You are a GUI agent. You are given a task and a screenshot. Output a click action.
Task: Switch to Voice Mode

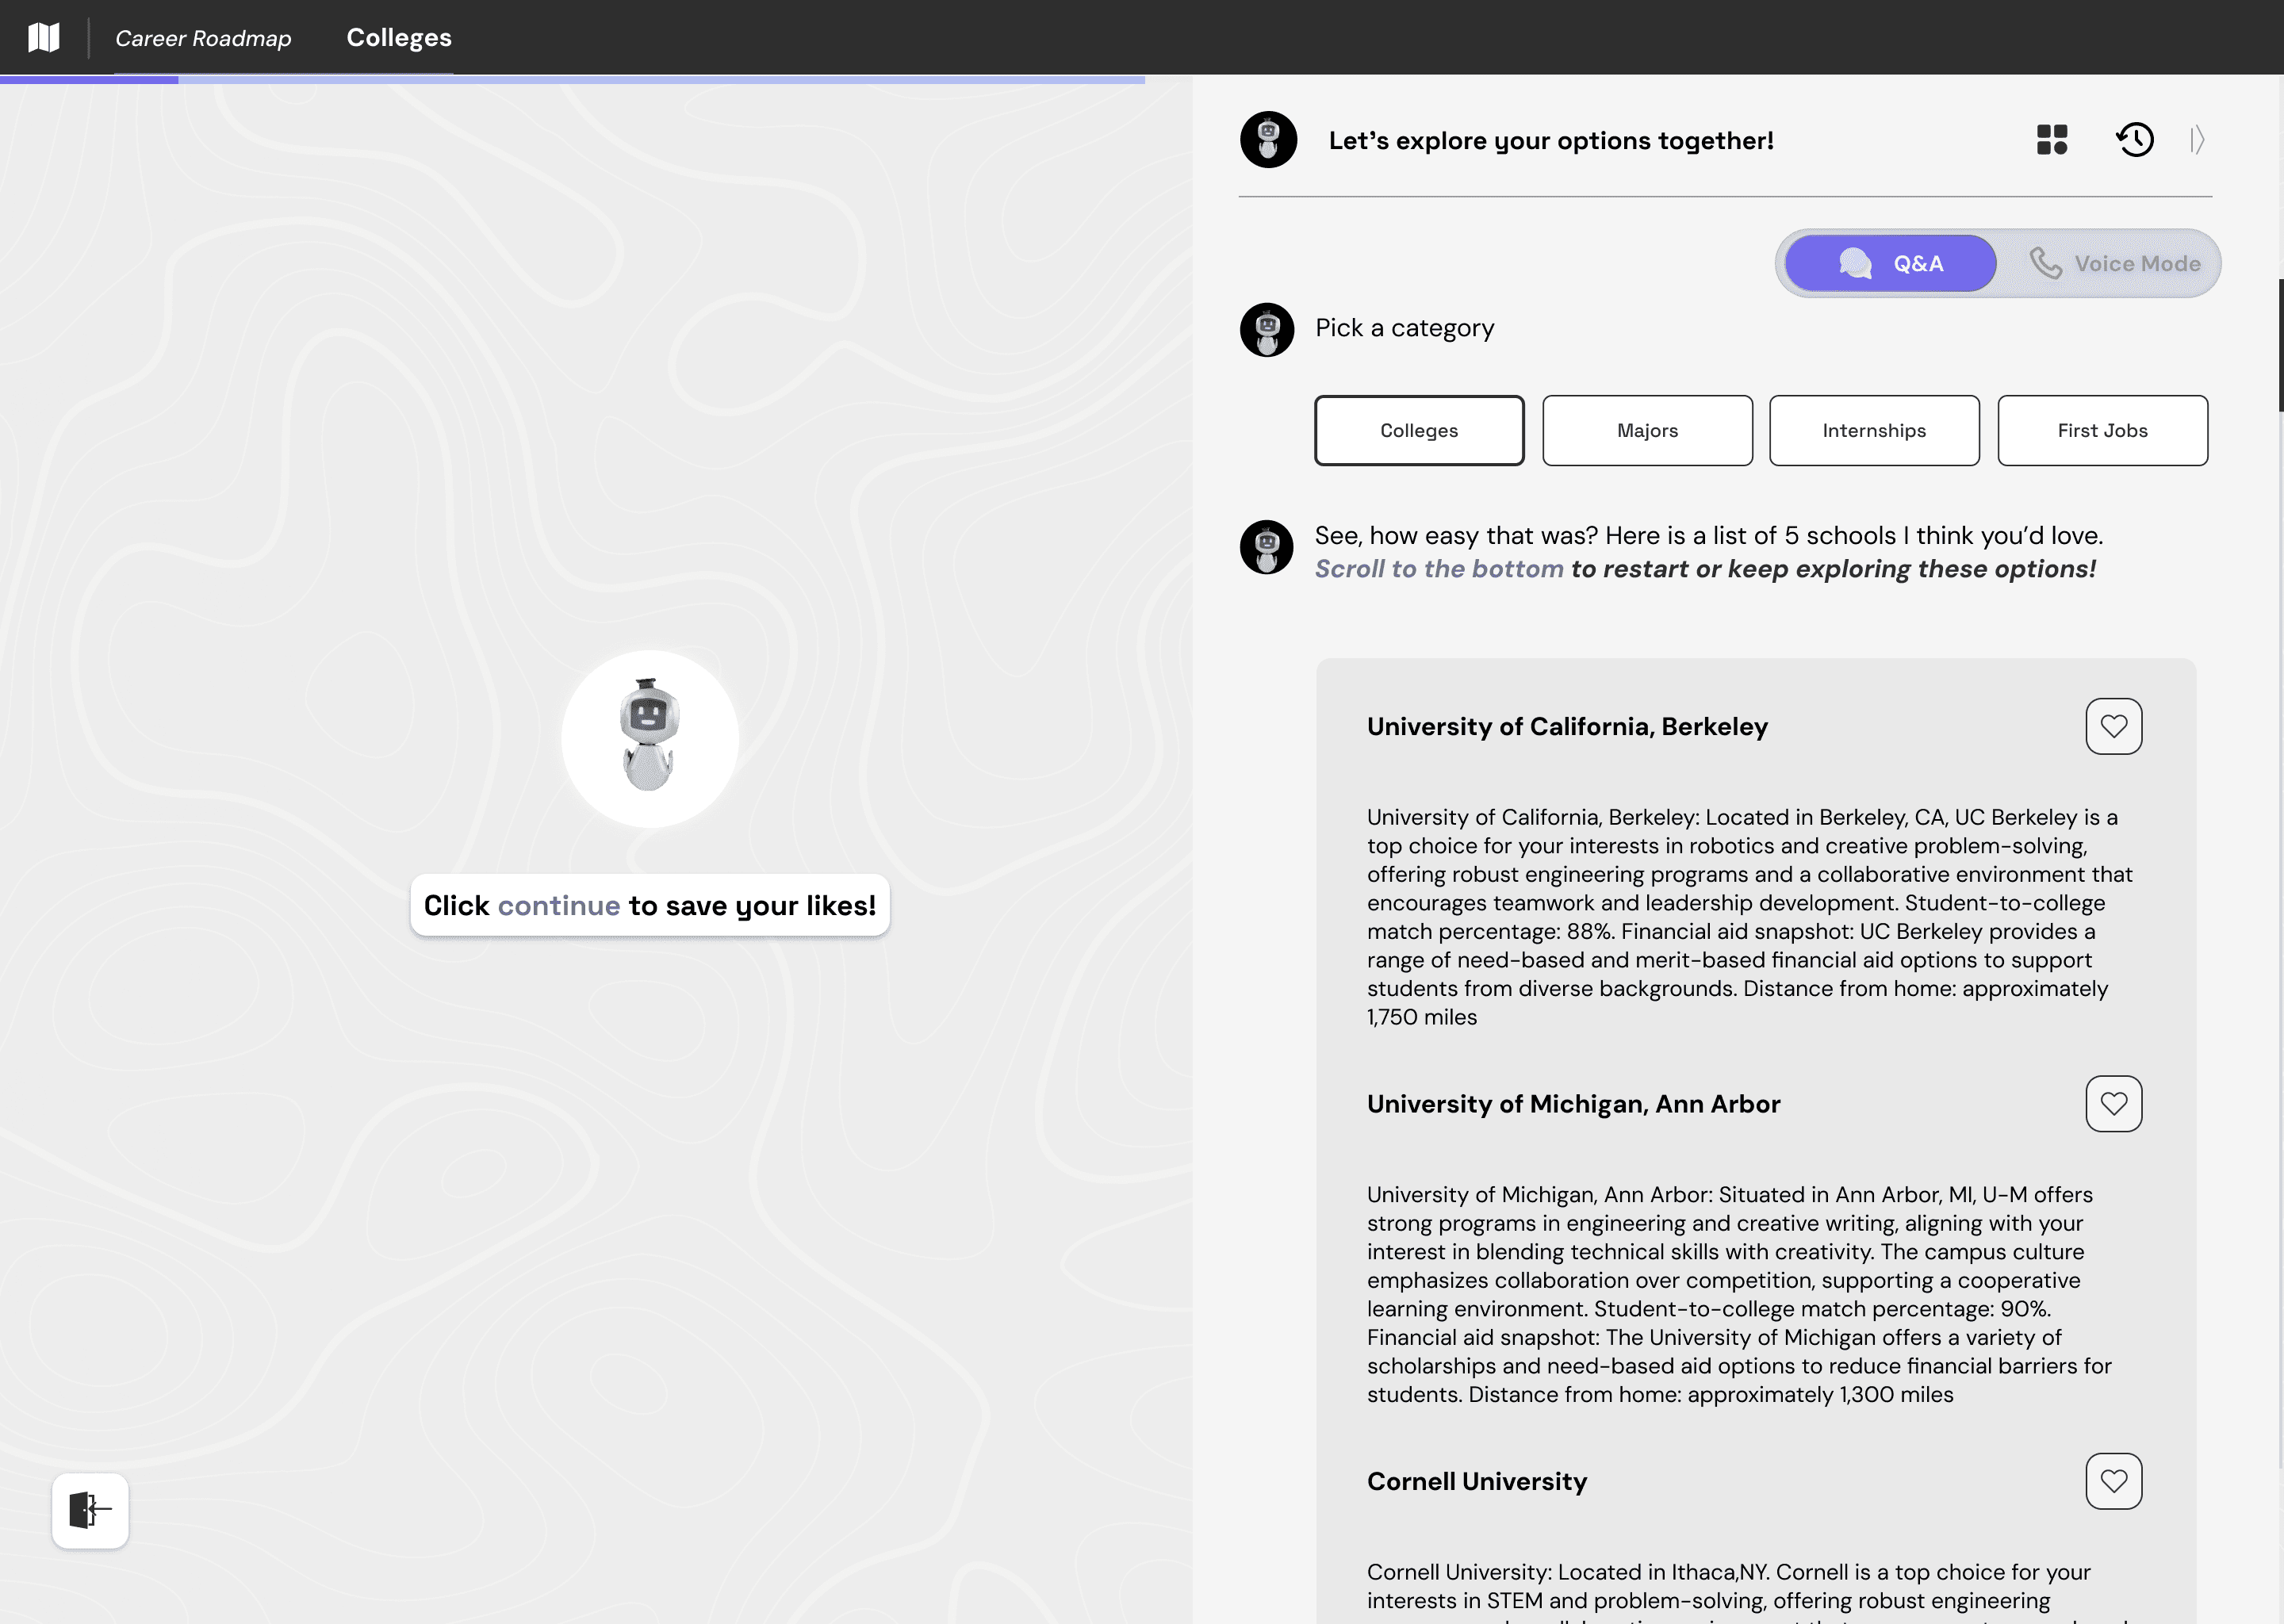click(2114, 264)
